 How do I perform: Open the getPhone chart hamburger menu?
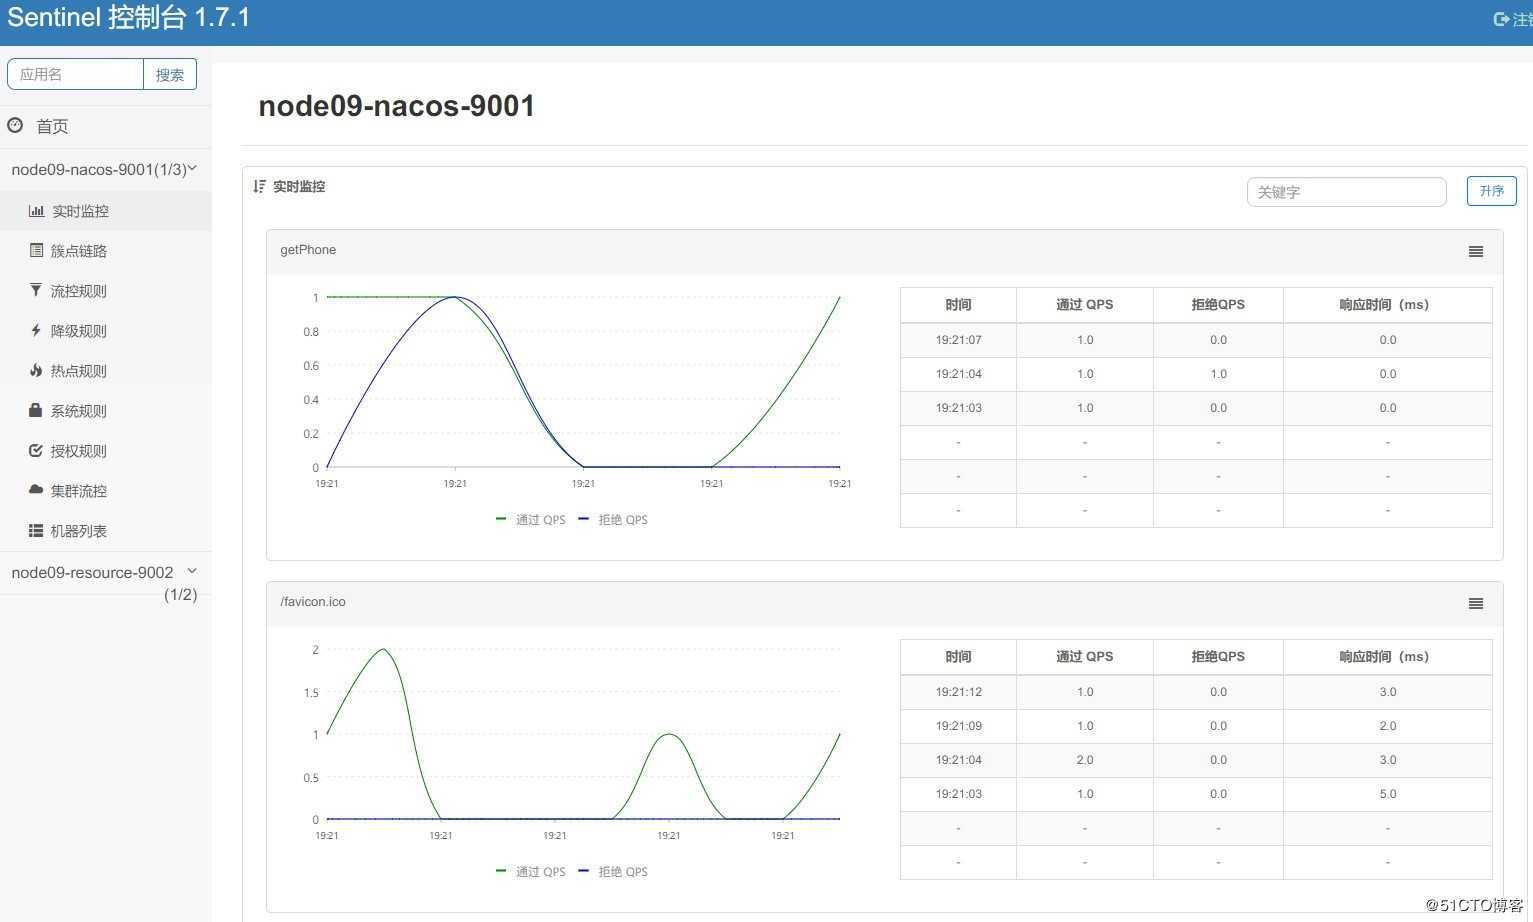[1476, 251]
